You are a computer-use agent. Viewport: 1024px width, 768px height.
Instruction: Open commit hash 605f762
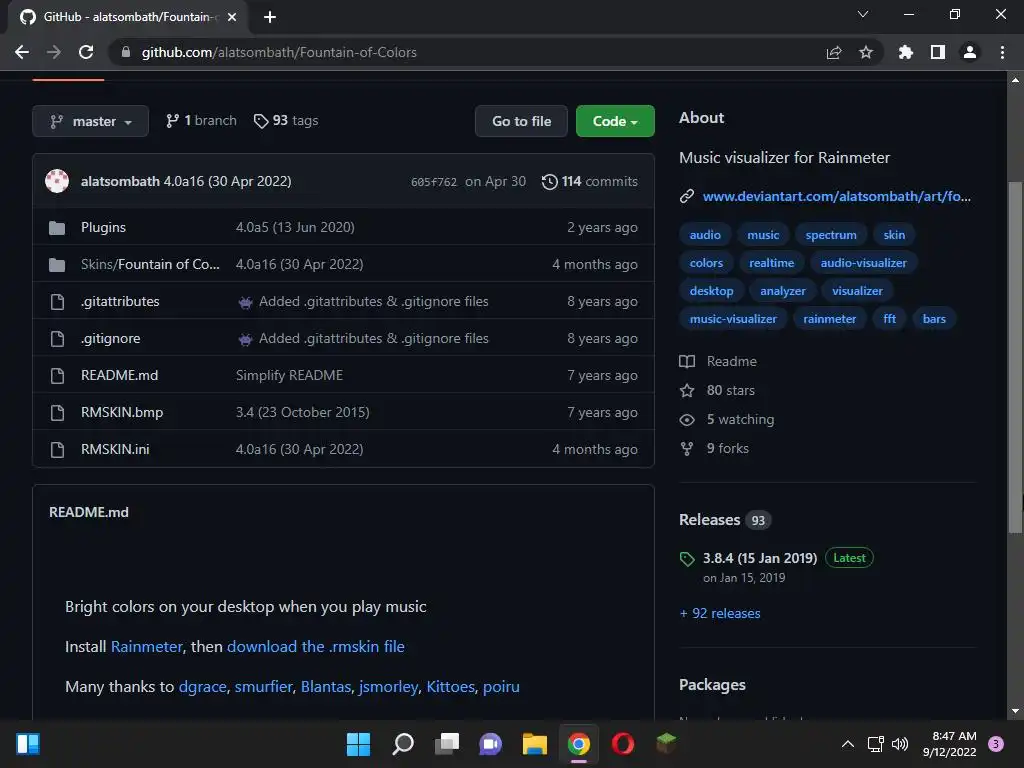click(x=434, y=182)
